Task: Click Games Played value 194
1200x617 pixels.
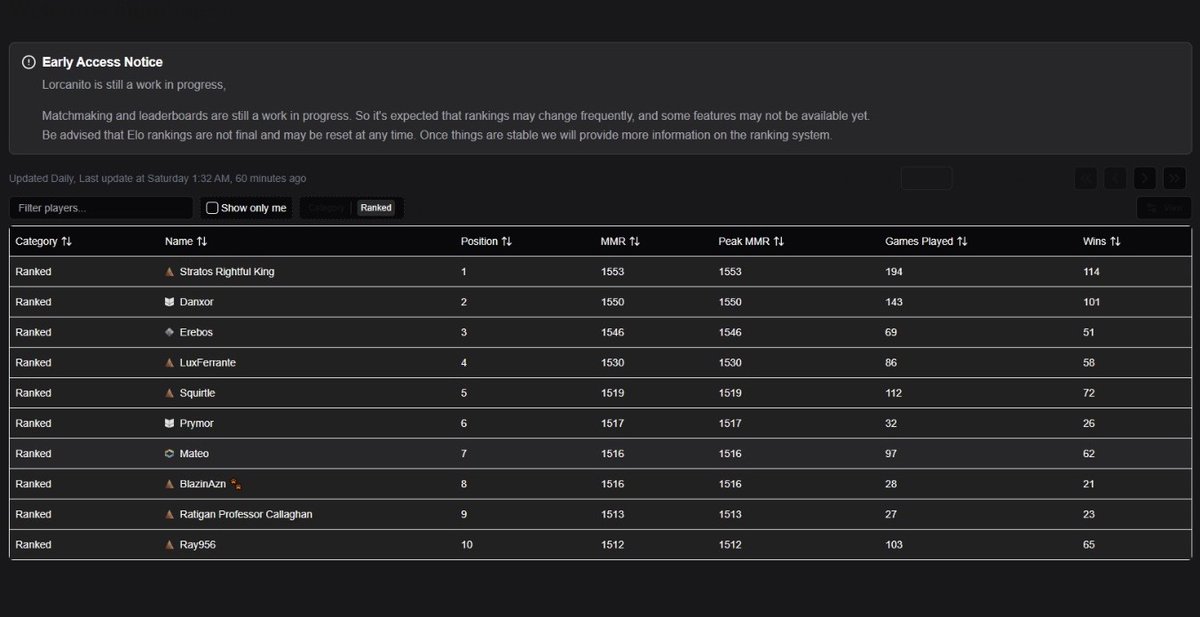Action: pyautogui.click(x=894, y=272)
